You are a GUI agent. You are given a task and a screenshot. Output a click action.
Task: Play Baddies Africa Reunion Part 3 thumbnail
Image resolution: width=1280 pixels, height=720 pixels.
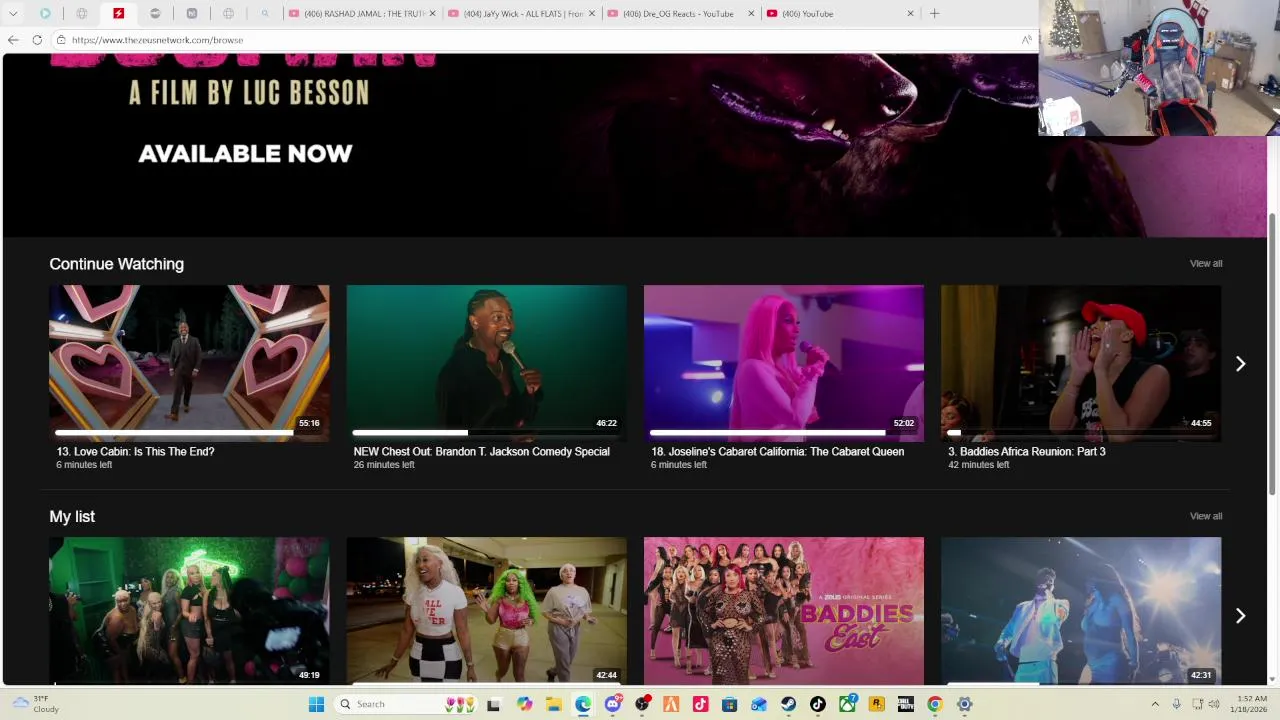[1081, 362]
